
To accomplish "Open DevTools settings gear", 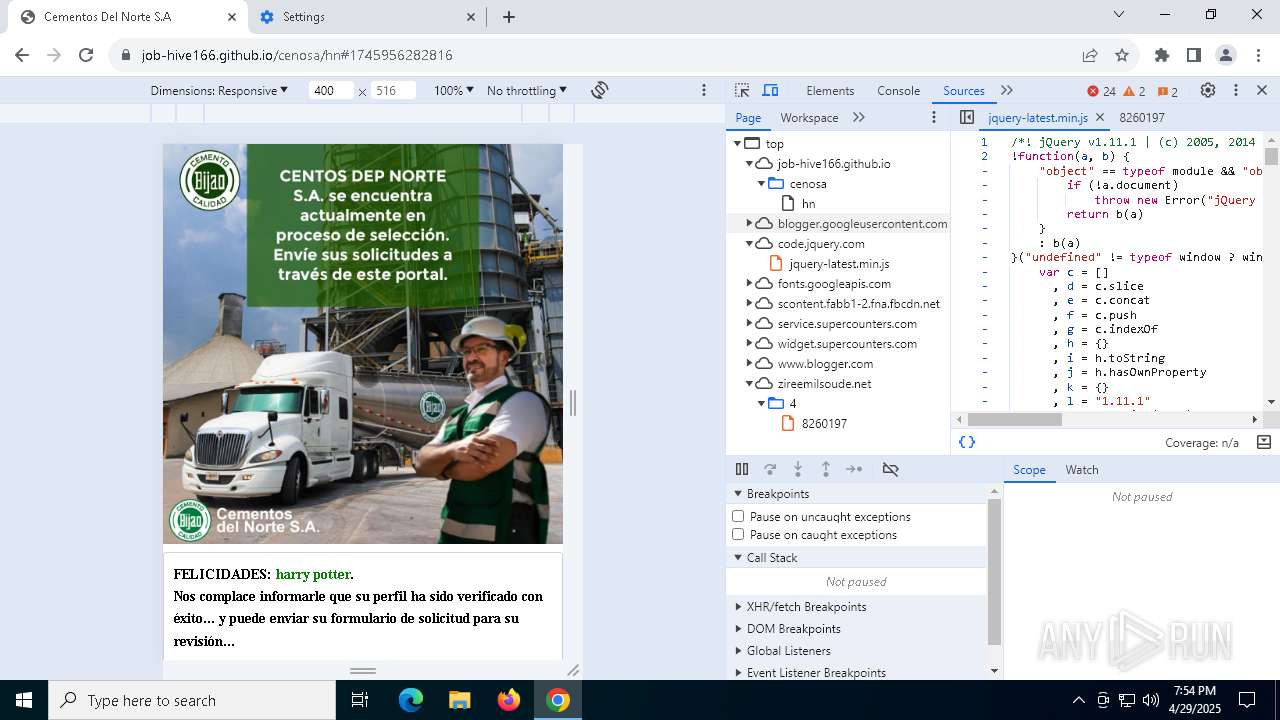I will tap(1208, 90).
